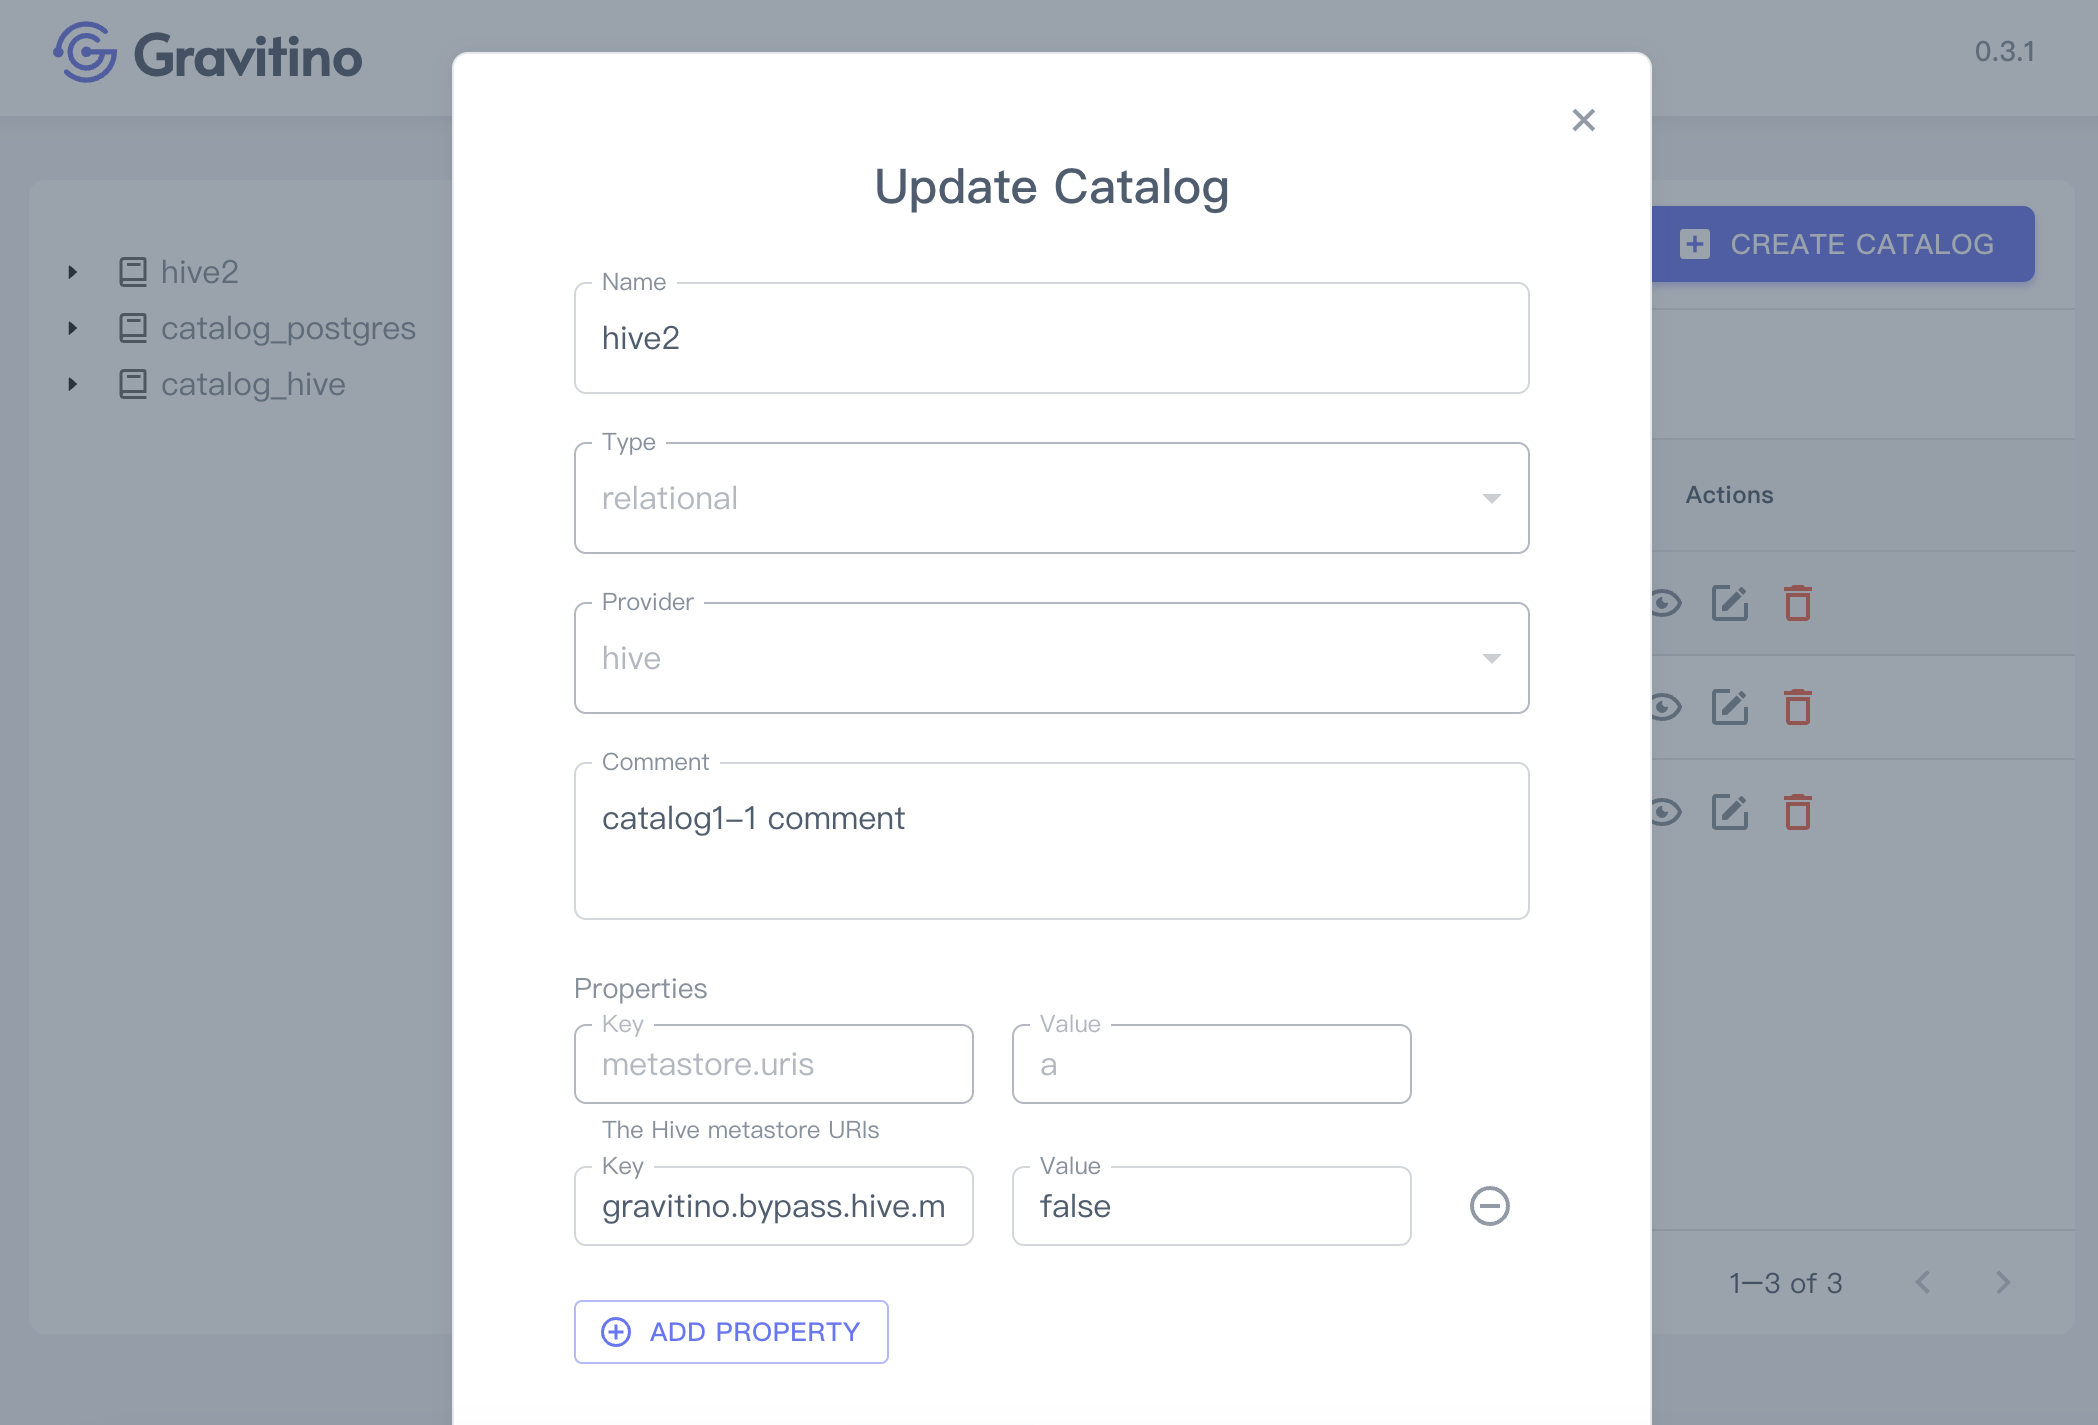The image size is (2098, 1425).
Task: Delete the catalog in the third row
Action: [1797, 812]
